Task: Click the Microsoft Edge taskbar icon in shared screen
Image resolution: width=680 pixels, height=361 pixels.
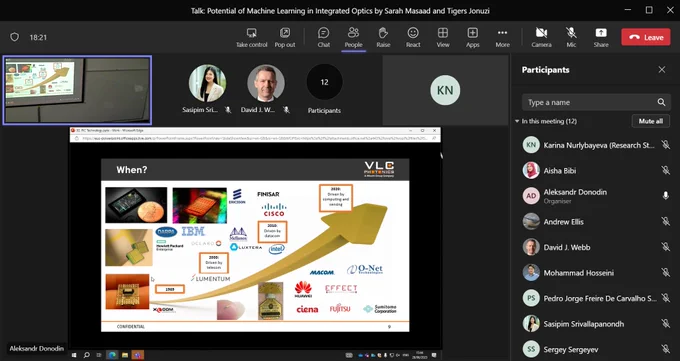Action: click(x=112, y=355)
